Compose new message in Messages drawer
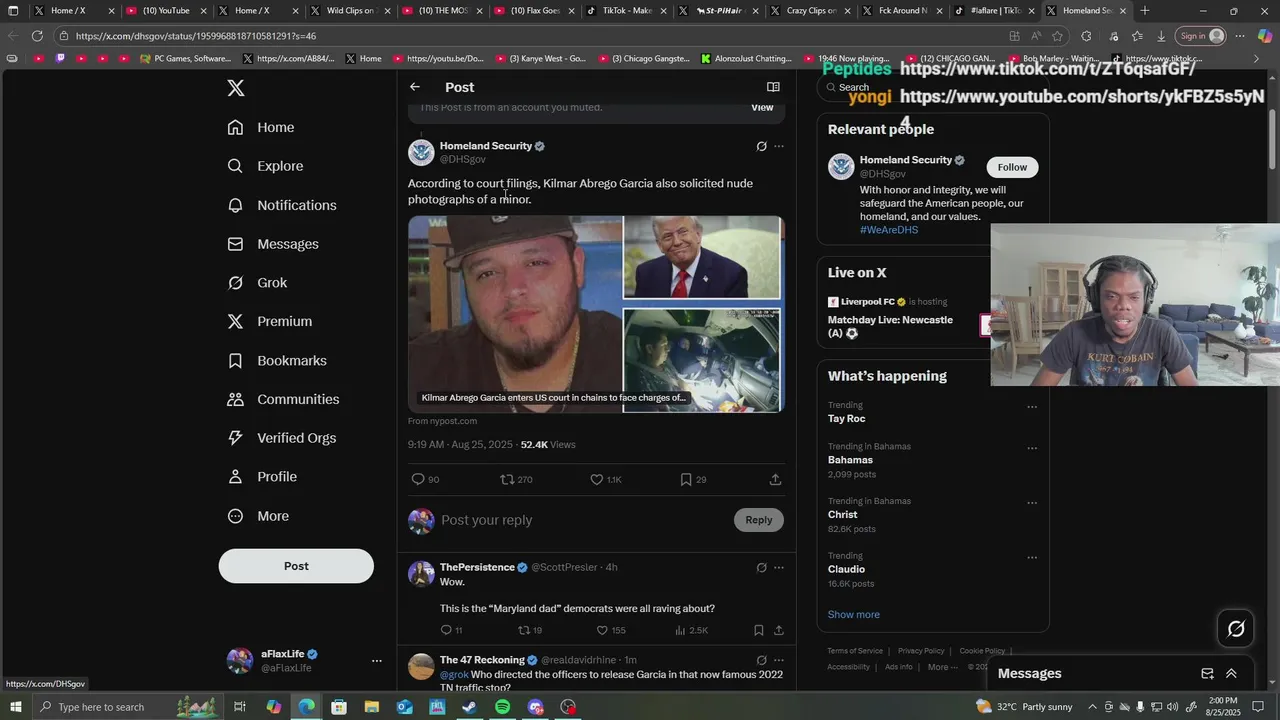 (x=1207, y=674)
